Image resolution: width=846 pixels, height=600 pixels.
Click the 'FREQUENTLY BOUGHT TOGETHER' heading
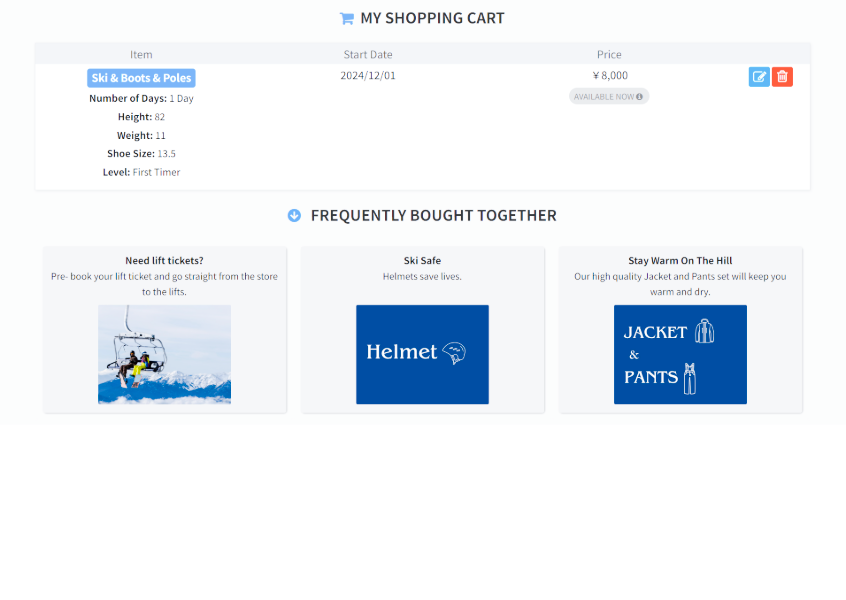tap(434, 215)
